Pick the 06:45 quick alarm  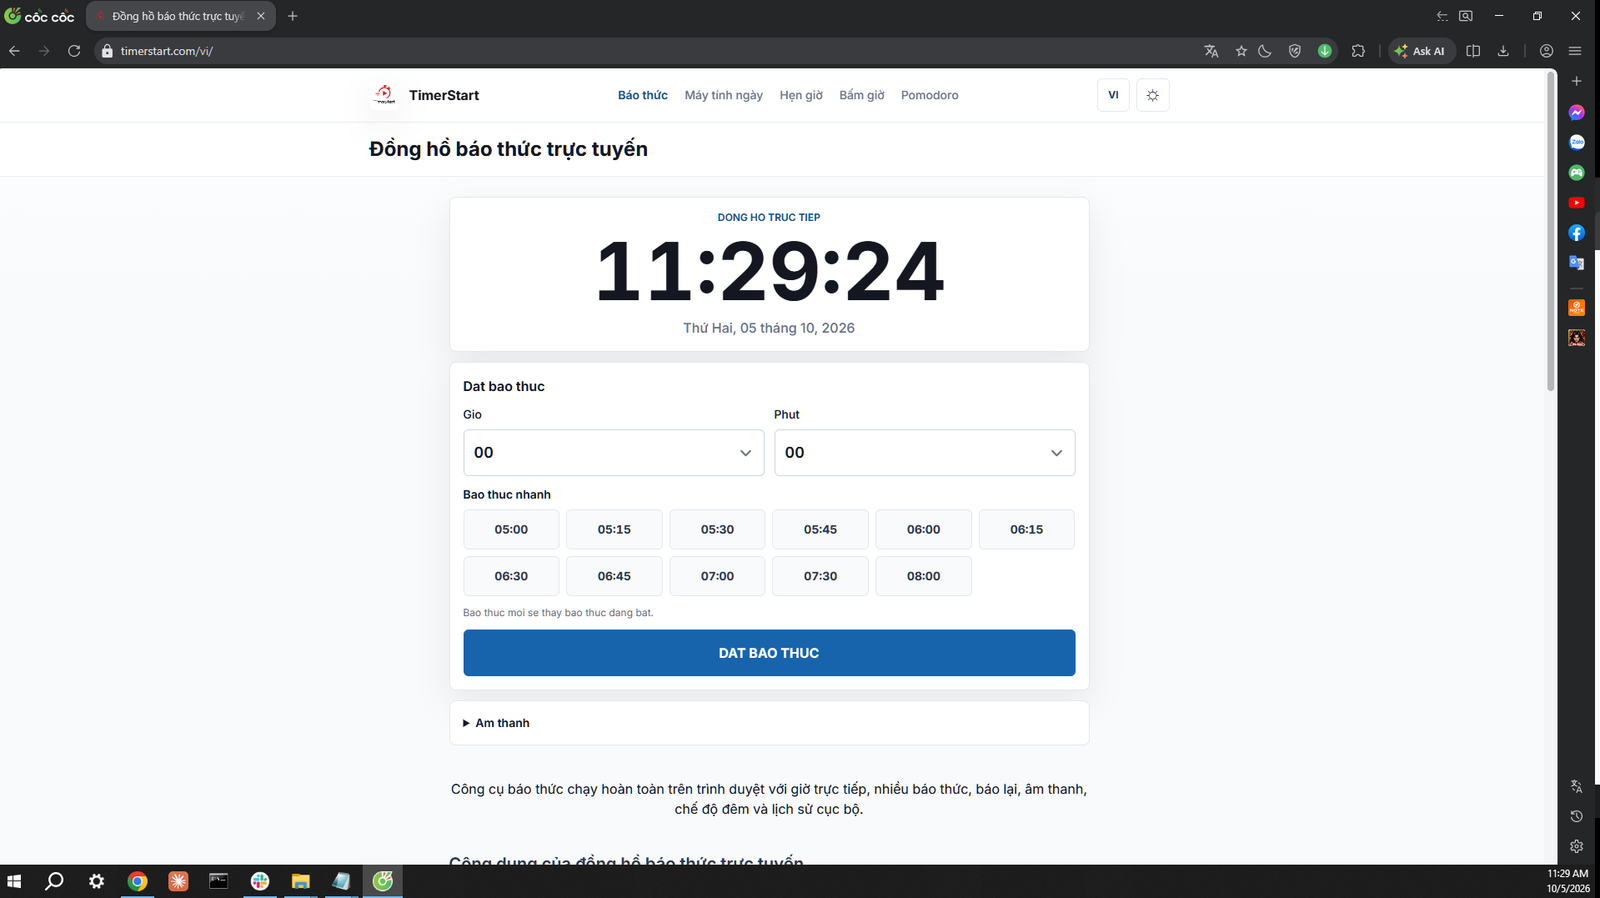pyautogui.click(x=614, y=576)
